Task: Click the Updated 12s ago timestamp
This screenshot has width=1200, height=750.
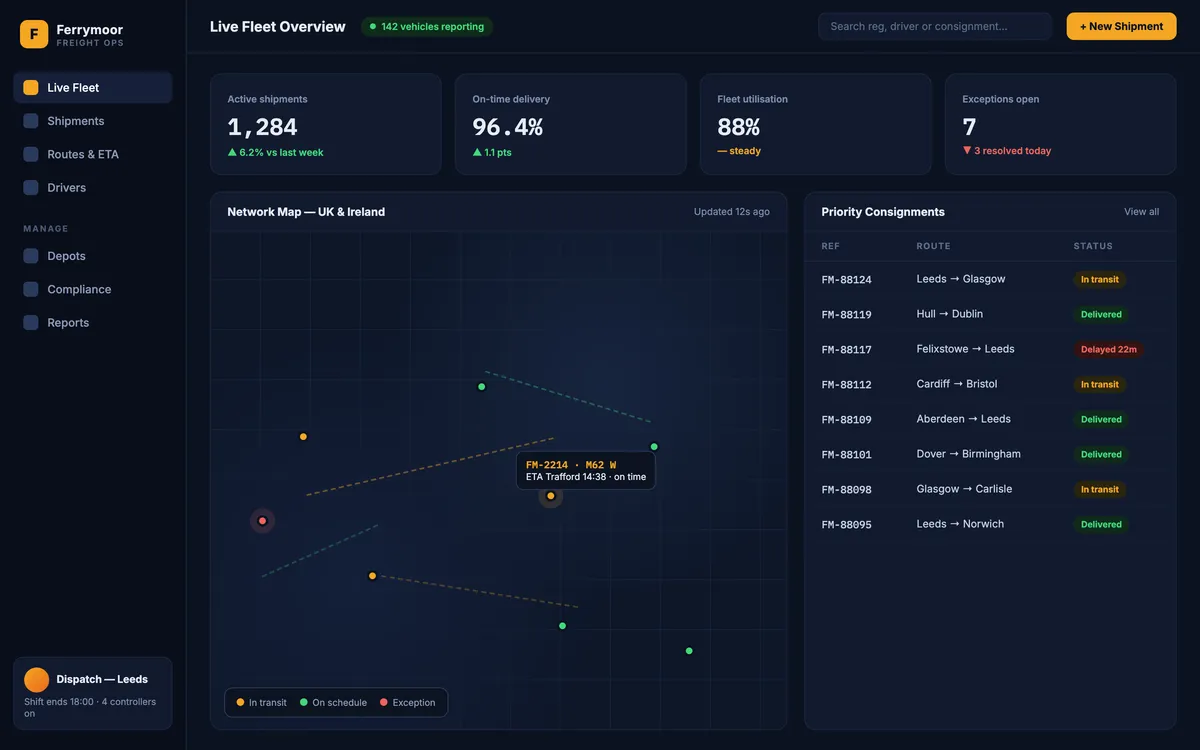Action: (x=732, y=212)
